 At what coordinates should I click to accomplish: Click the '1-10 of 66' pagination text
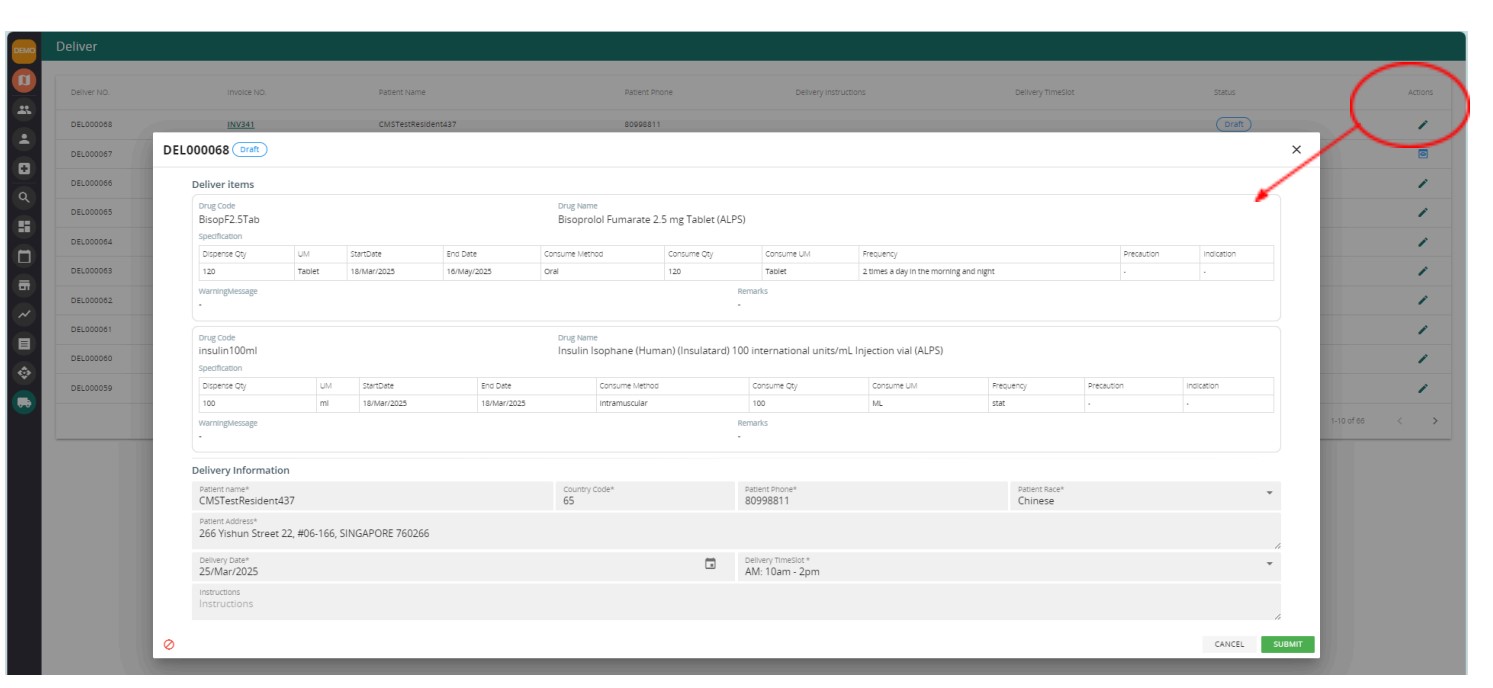tap(1347, 421)
